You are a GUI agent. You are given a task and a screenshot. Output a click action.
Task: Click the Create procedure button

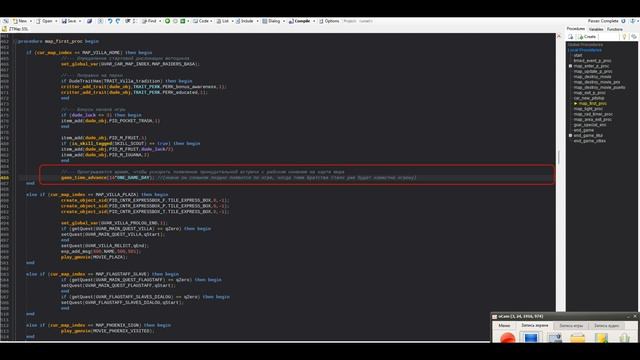[587, 37]
